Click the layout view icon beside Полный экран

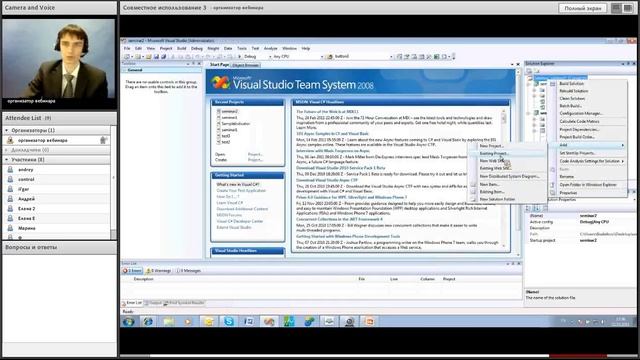[x=616, y=8]
